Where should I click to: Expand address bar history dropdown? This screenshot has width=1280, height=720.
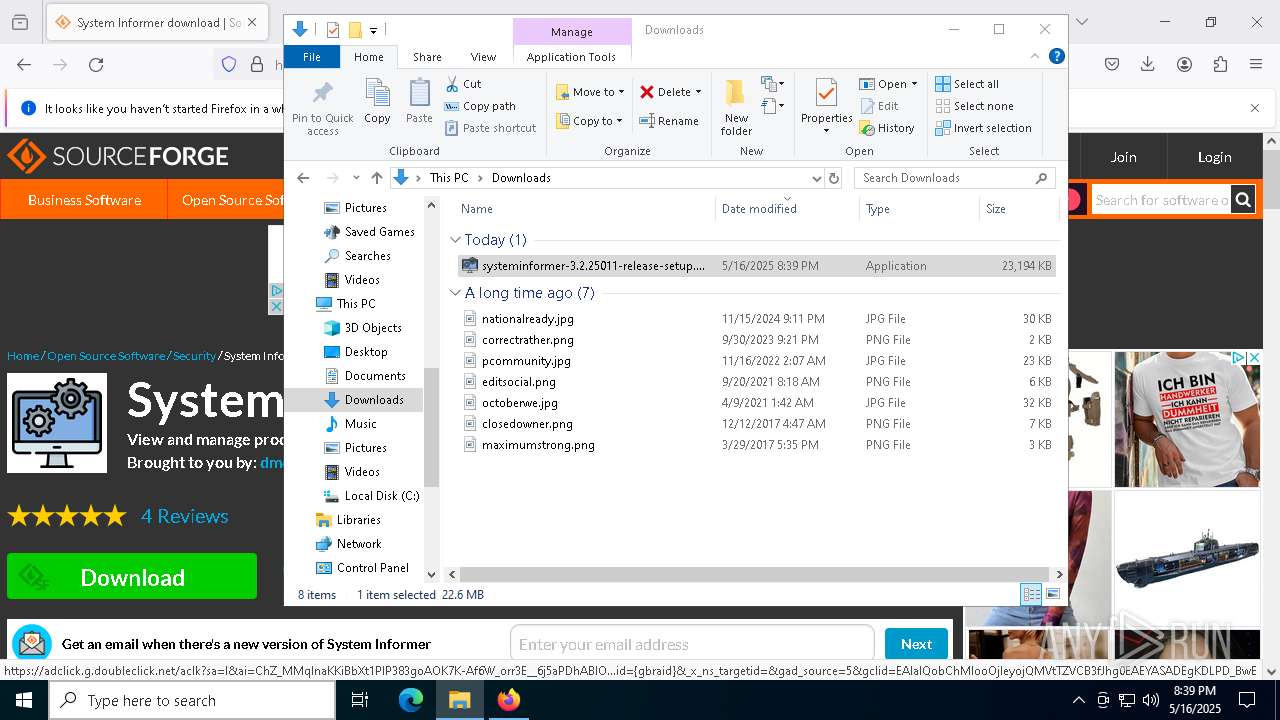(816, 178)
